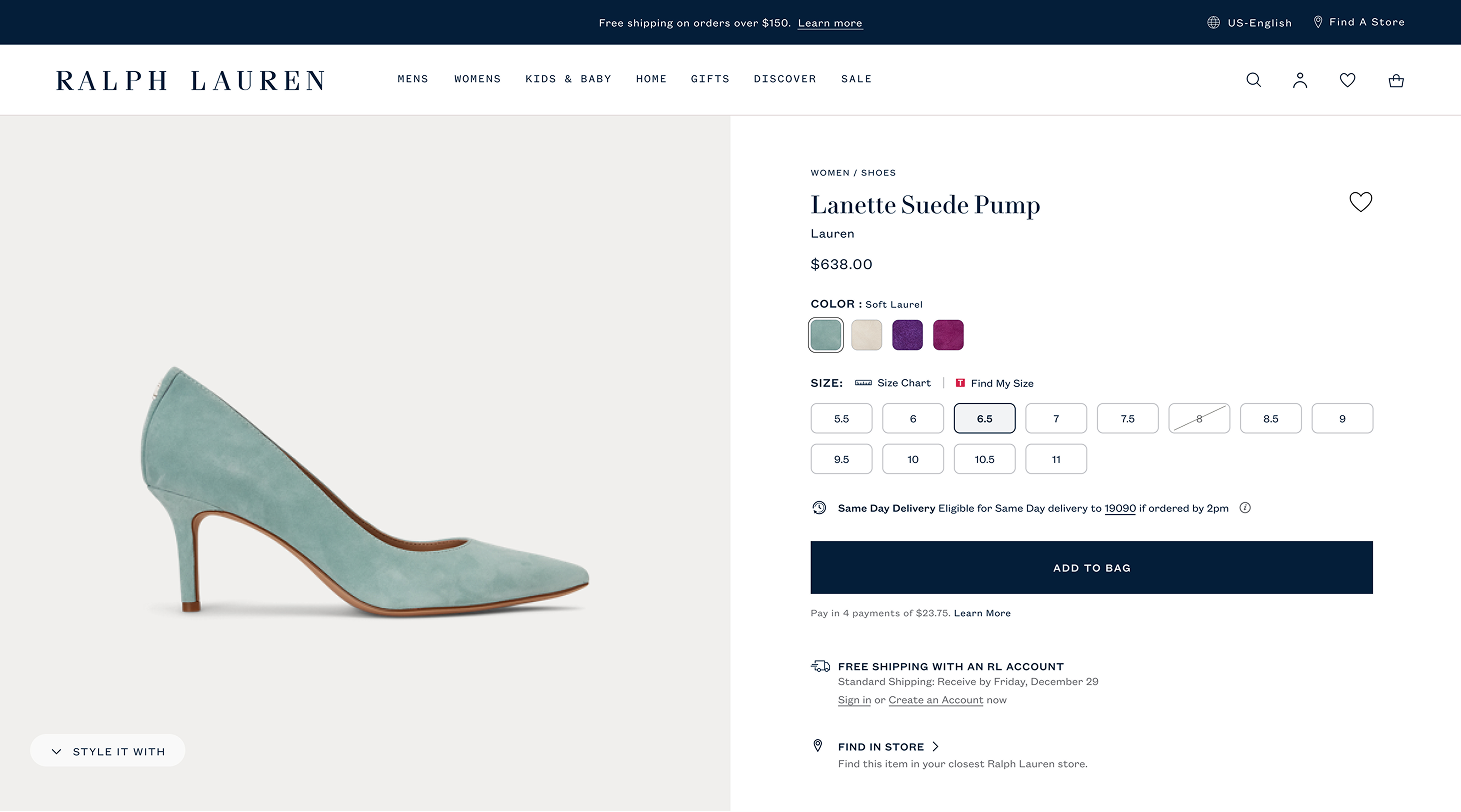The height and width of the screenshot is (812, 1461).
Task: Click the Create an Account link
Action: click(936, 700)
